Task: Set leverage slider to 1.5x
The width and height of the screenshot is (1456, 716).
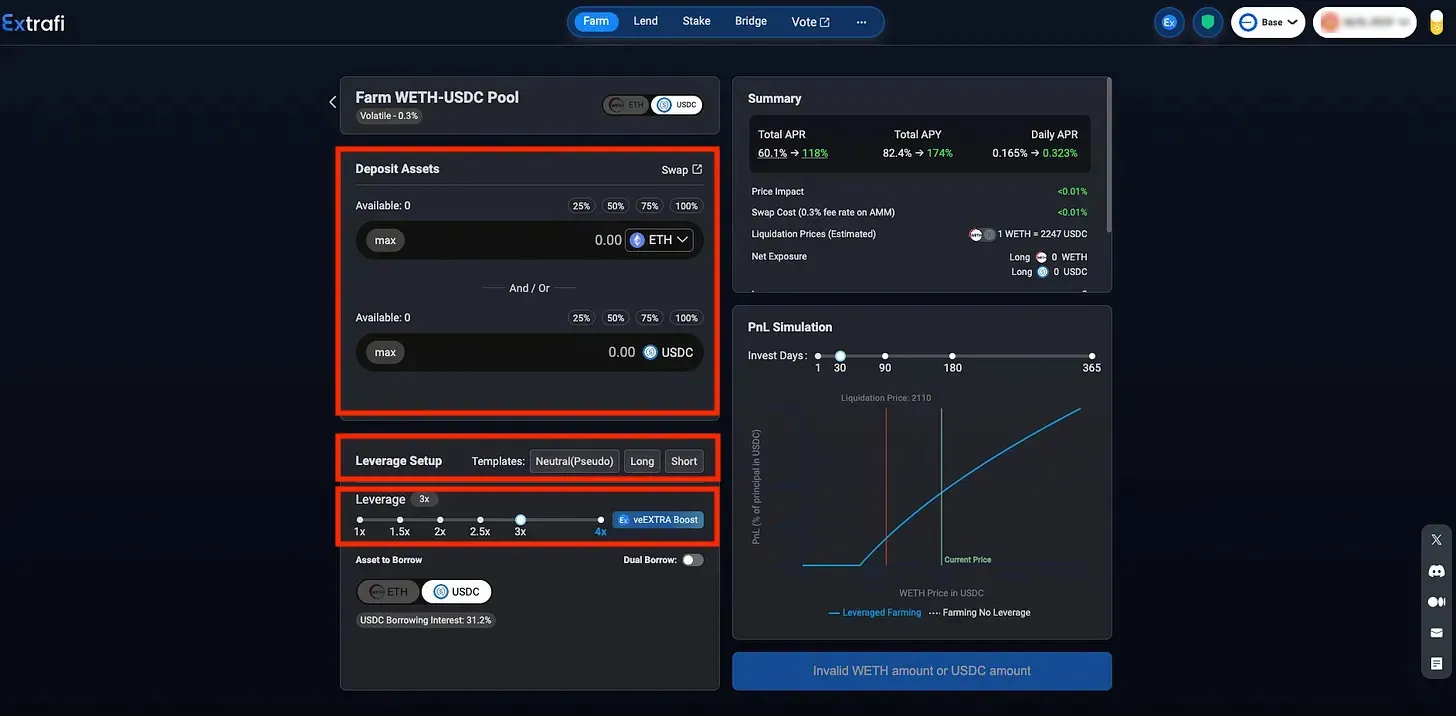Action: tap(400, 520)
